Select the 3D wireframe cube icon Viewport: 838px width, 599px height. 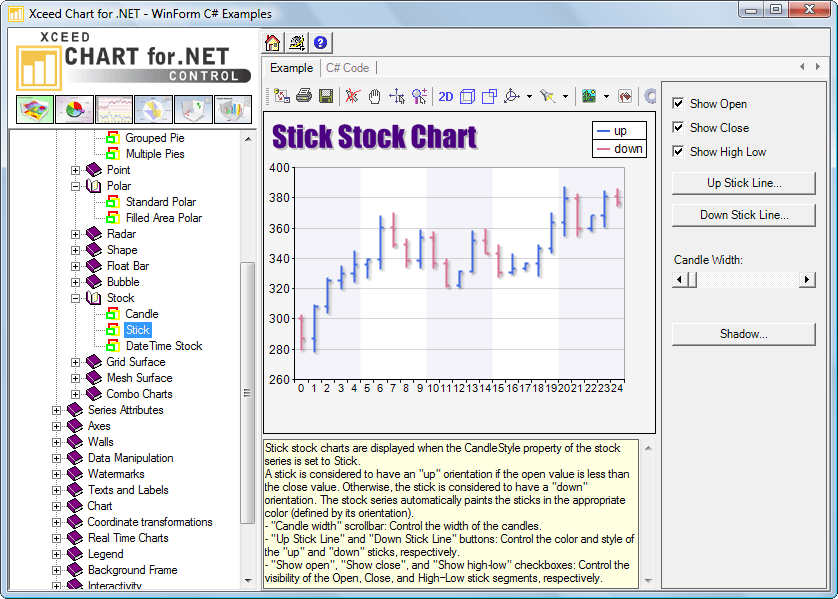tap(468, 96)
